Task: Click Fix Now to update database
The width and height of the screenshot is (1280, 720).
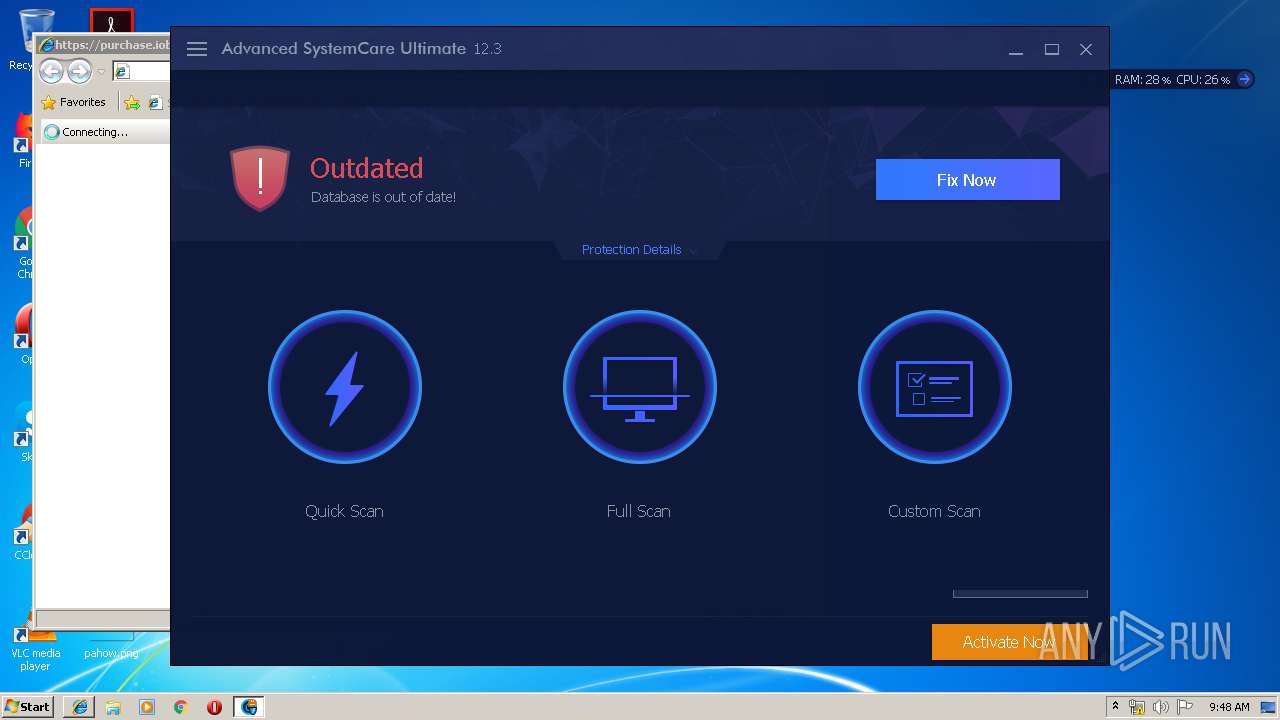Action: click(x=967, y=180)
